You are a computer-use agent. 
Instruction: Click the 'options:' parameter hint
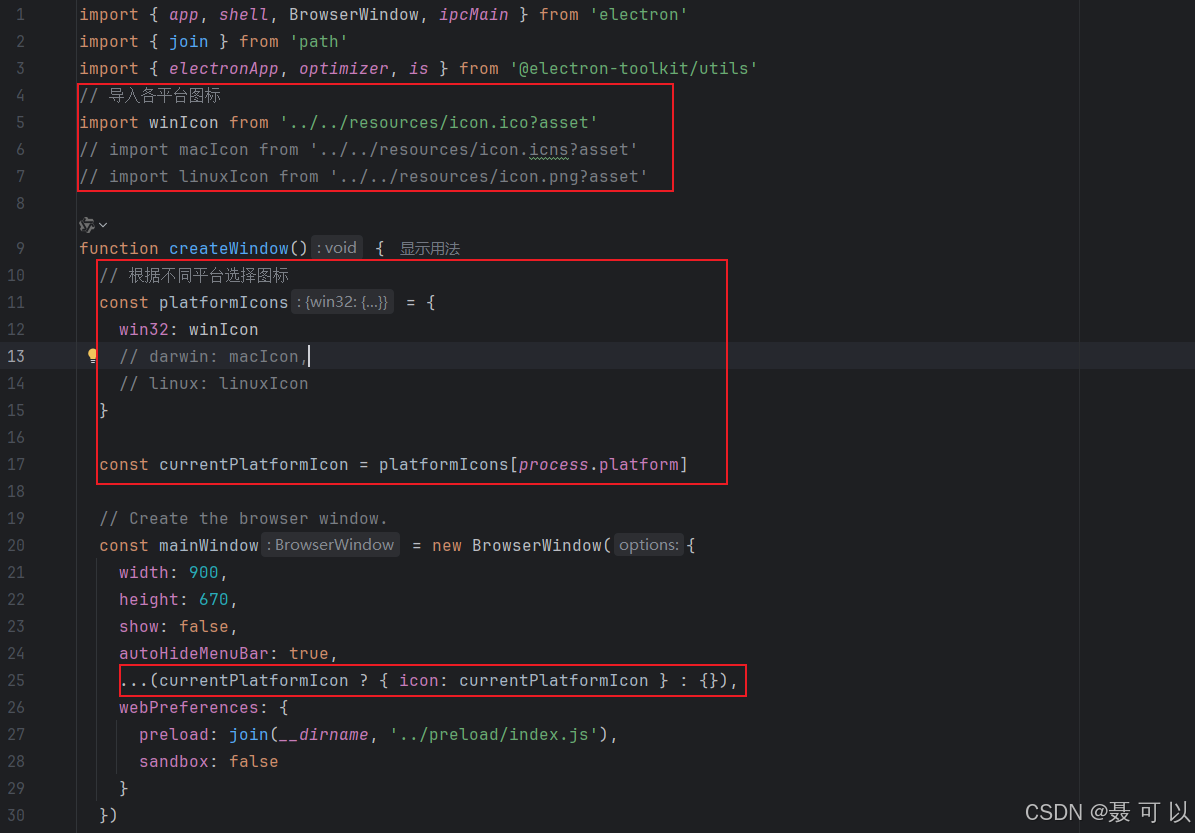click(649, 545)
